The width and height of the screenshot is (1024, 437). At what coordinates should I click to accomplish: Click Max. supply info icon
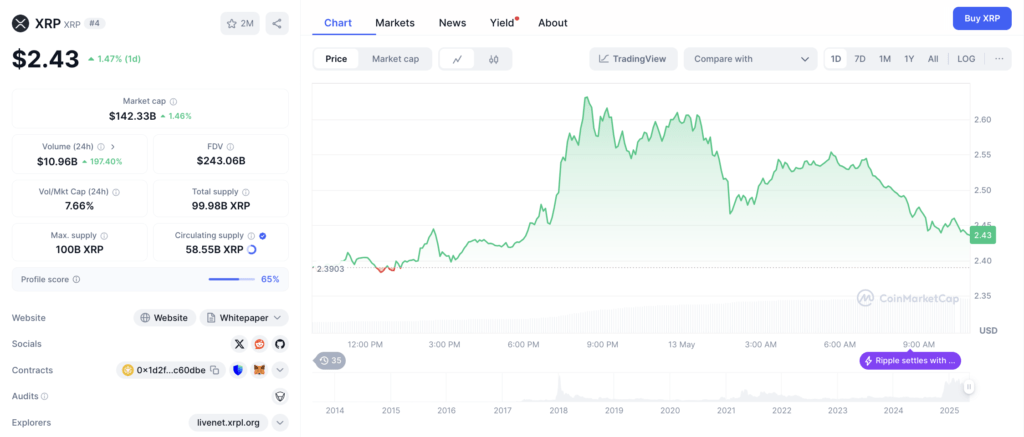click(x=104, y=236)
